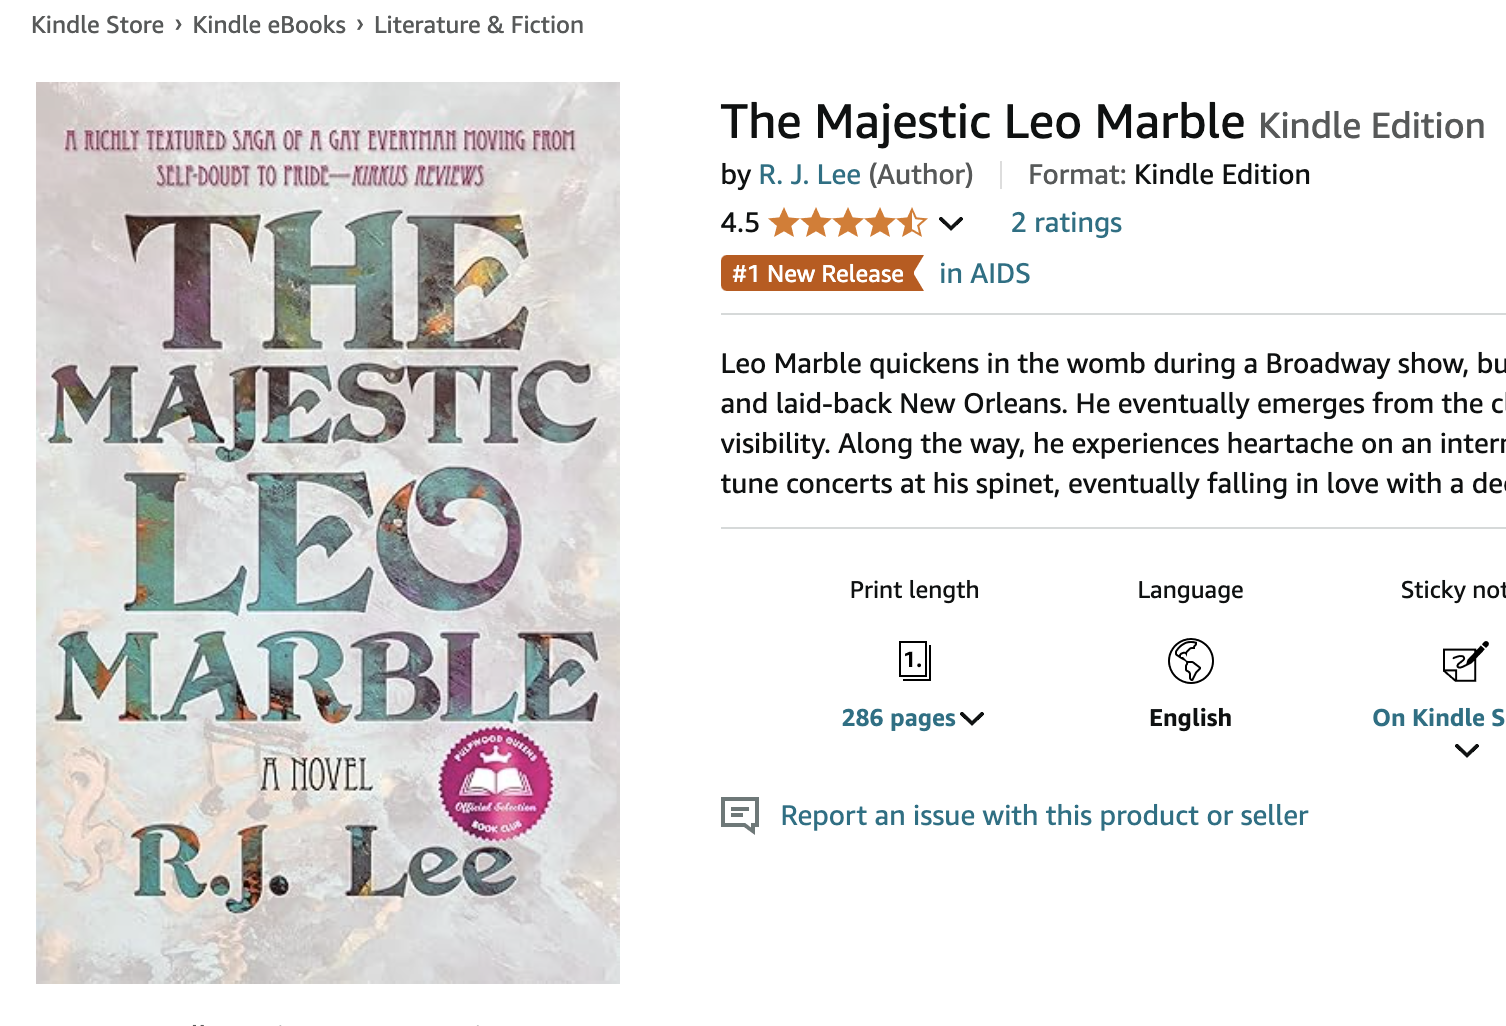Open the Kindle Store breadcrumb
Image resolution: width=1506 pixels, height=1026 pixels.
pos(97,25)
